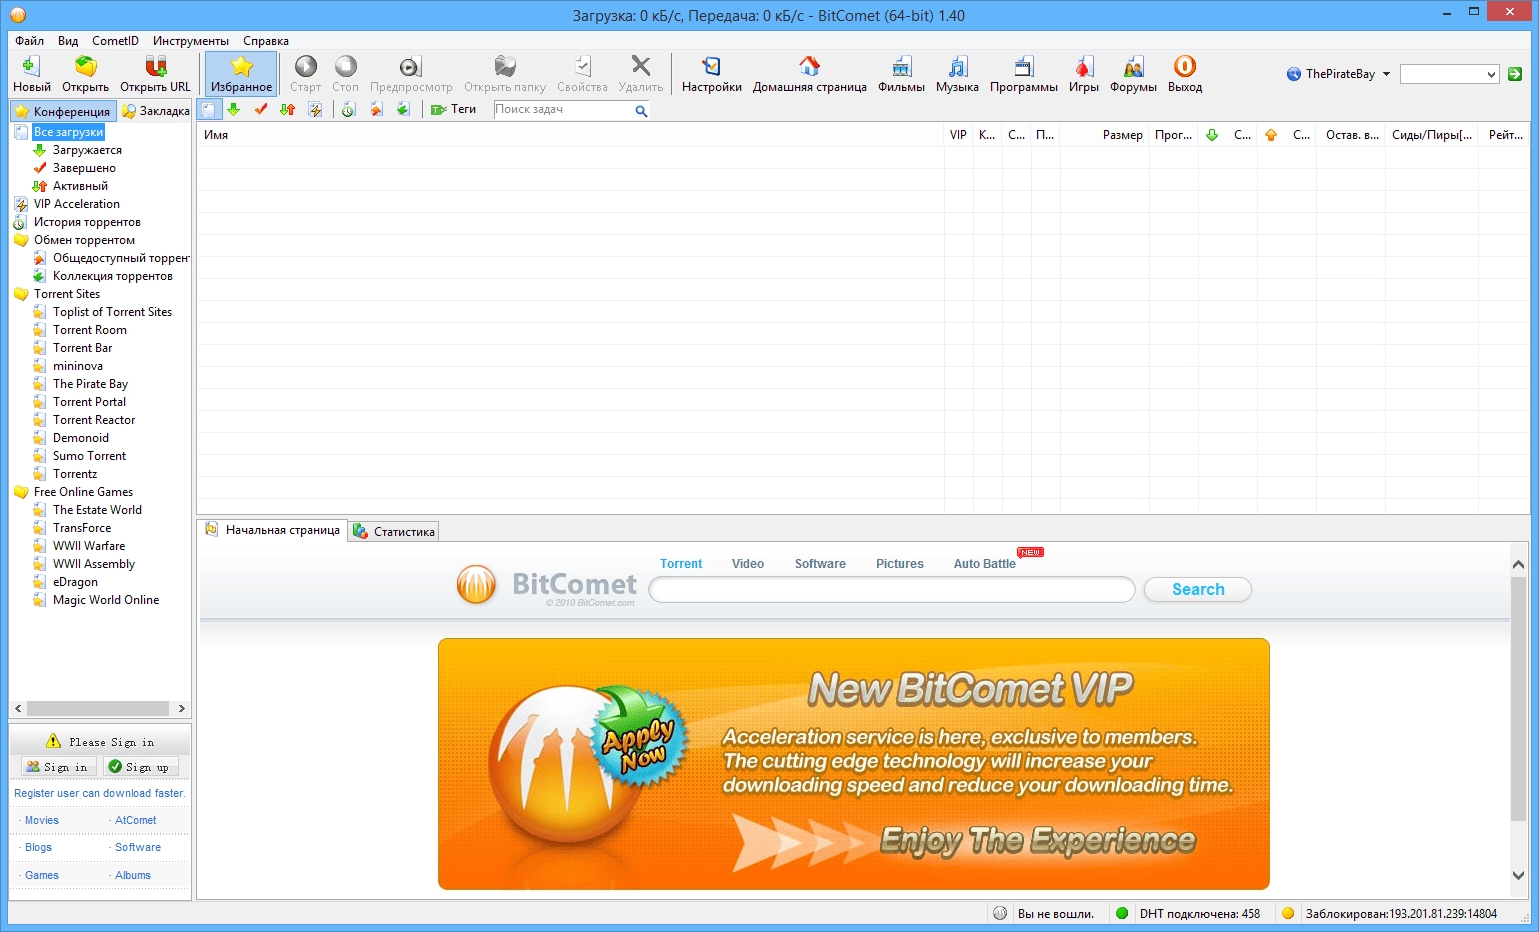Toggle the Избранное favorites panel button
The width and height of the screenshot is (1539, 932).
(241, 74)
